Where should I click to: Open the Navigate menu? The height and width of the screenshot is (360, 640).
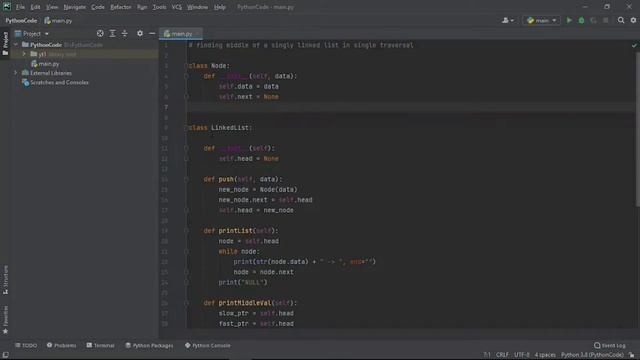pyautogui.click(x=75, y=7)
